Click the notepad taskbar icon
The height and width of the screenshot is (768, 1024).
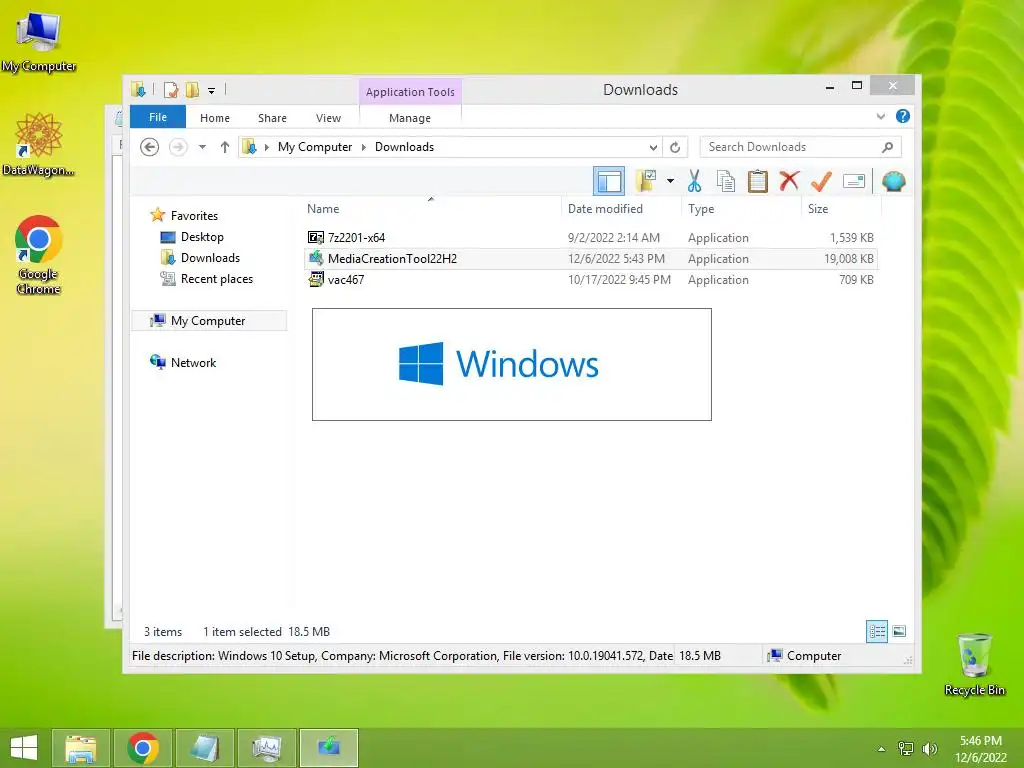[x=204, y=748]
